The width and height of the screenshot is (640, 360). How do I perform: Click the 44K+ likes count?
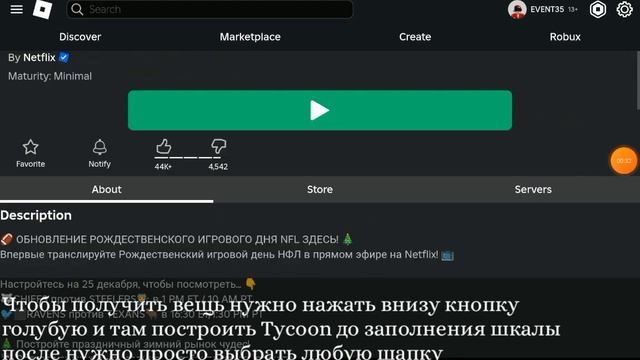(163, 167)
